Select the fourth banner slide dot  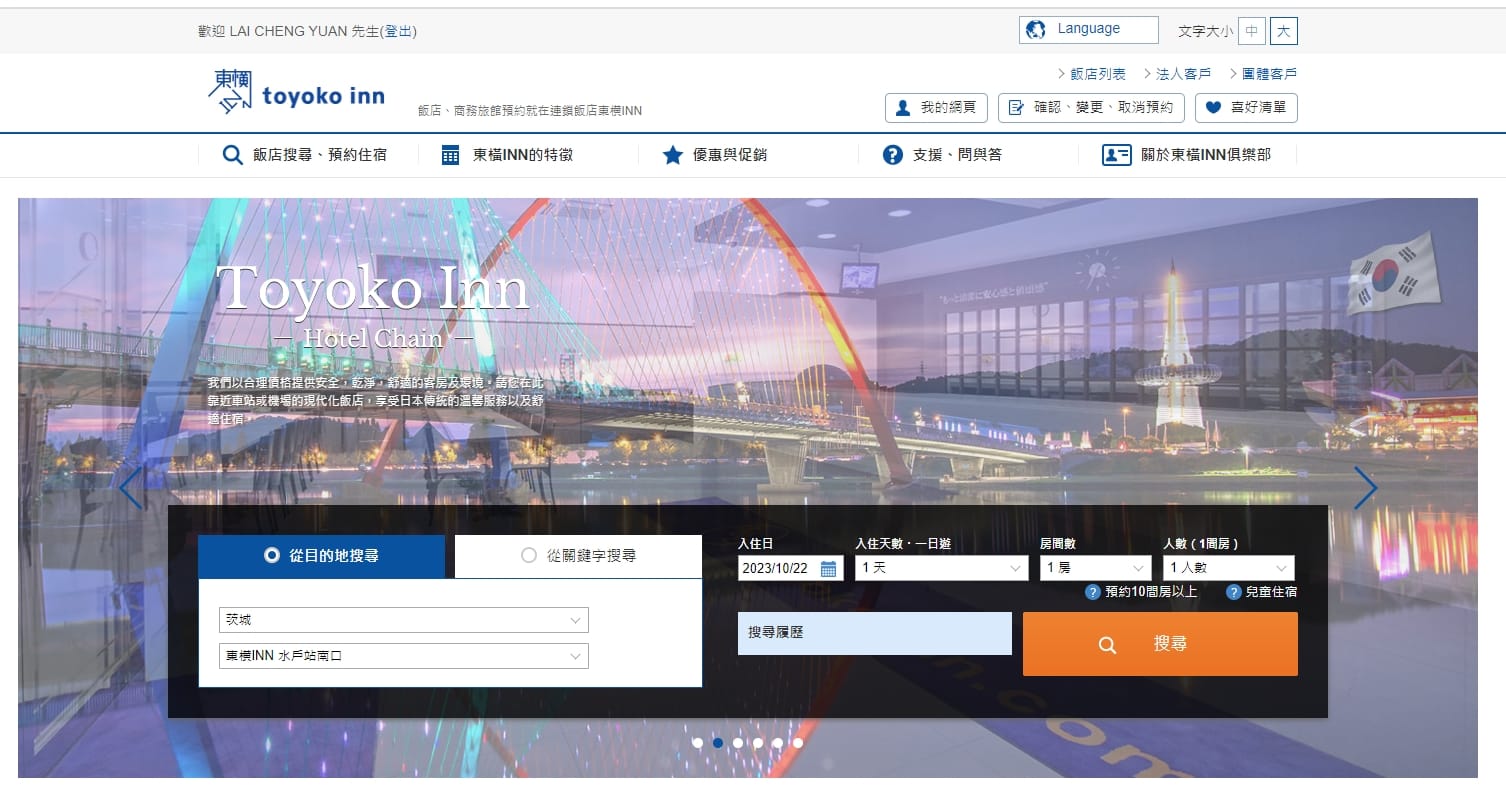pos(758,743)
